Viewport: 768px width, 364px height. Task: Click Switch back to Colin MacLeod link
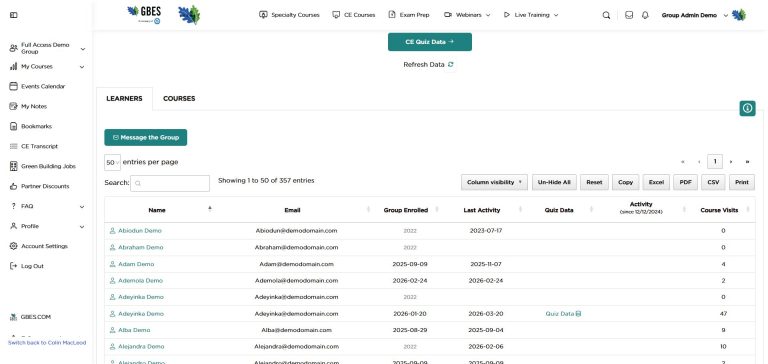pos(47,343)
